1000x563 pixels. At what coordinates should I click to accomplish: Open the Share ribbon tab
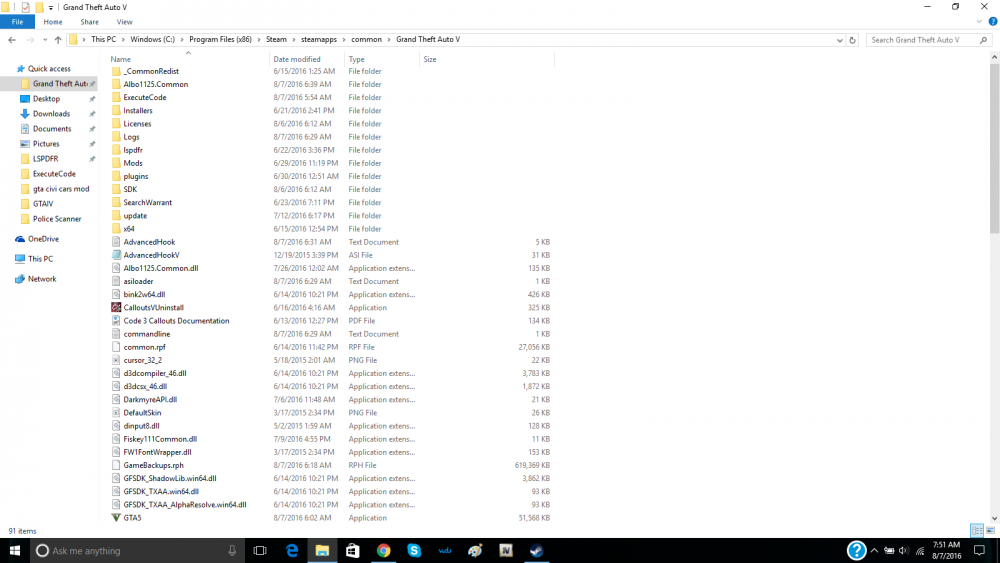(89, 22)
